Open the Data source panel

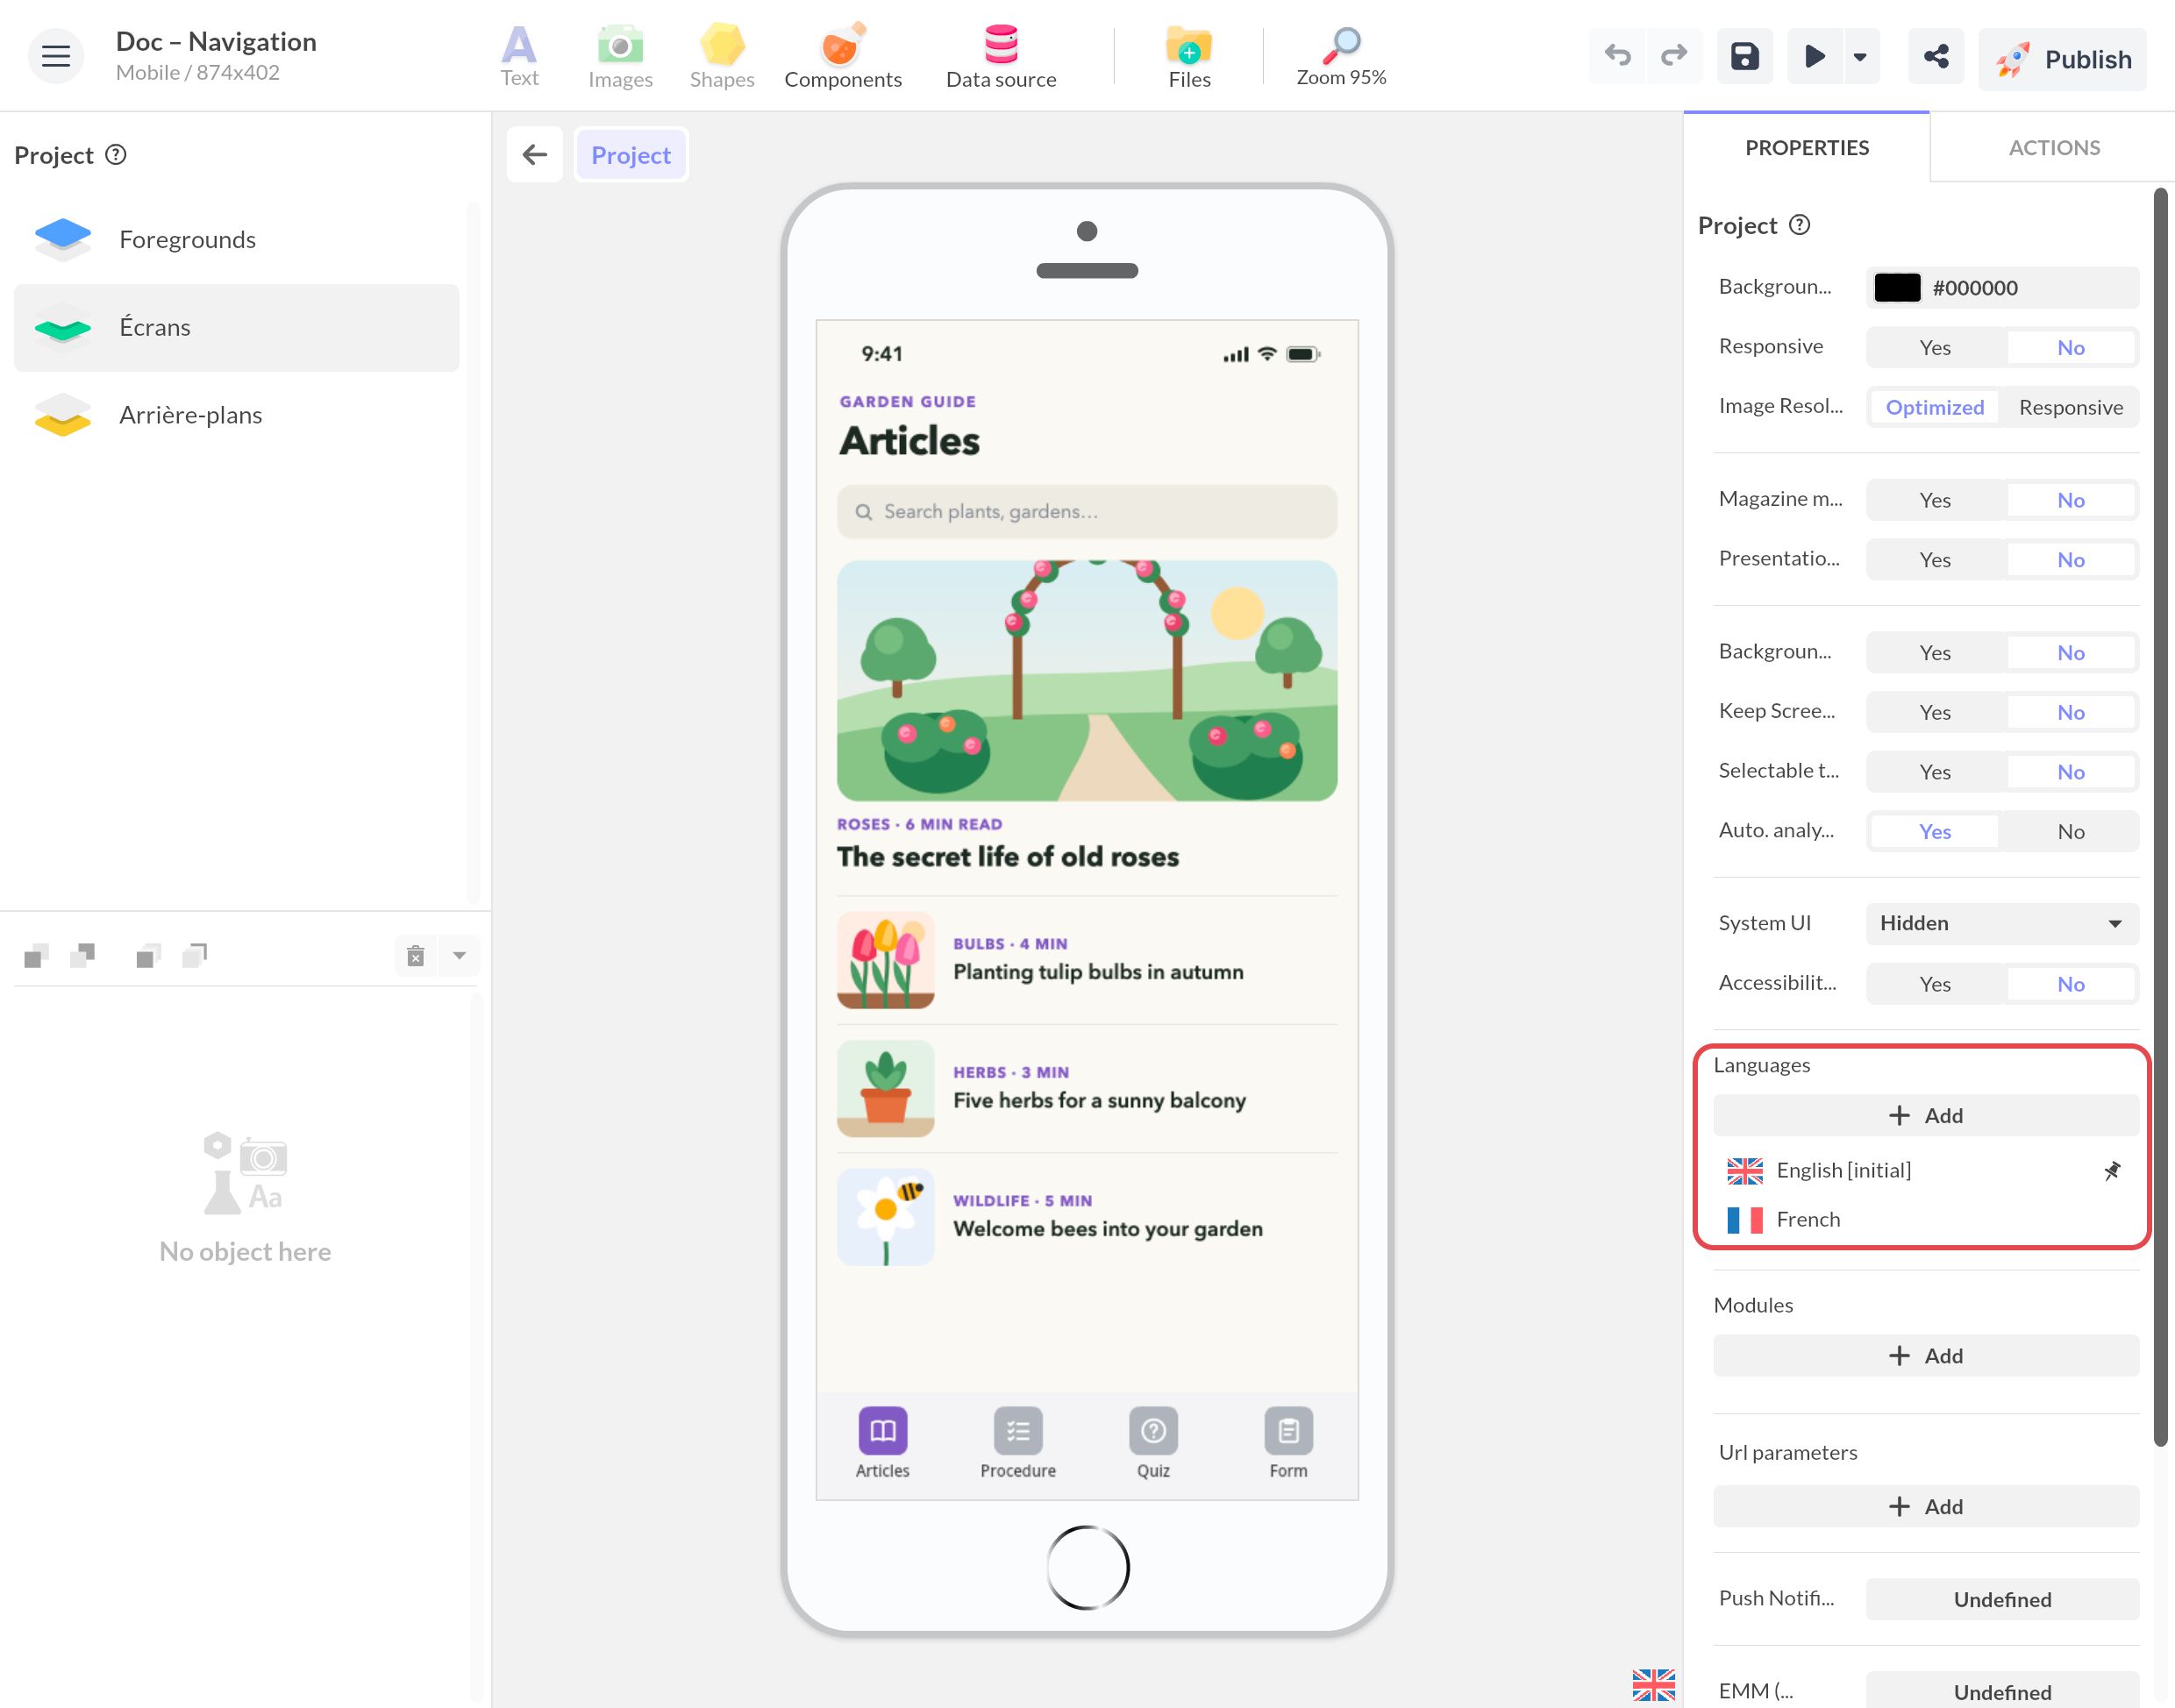click(1001, 56)
